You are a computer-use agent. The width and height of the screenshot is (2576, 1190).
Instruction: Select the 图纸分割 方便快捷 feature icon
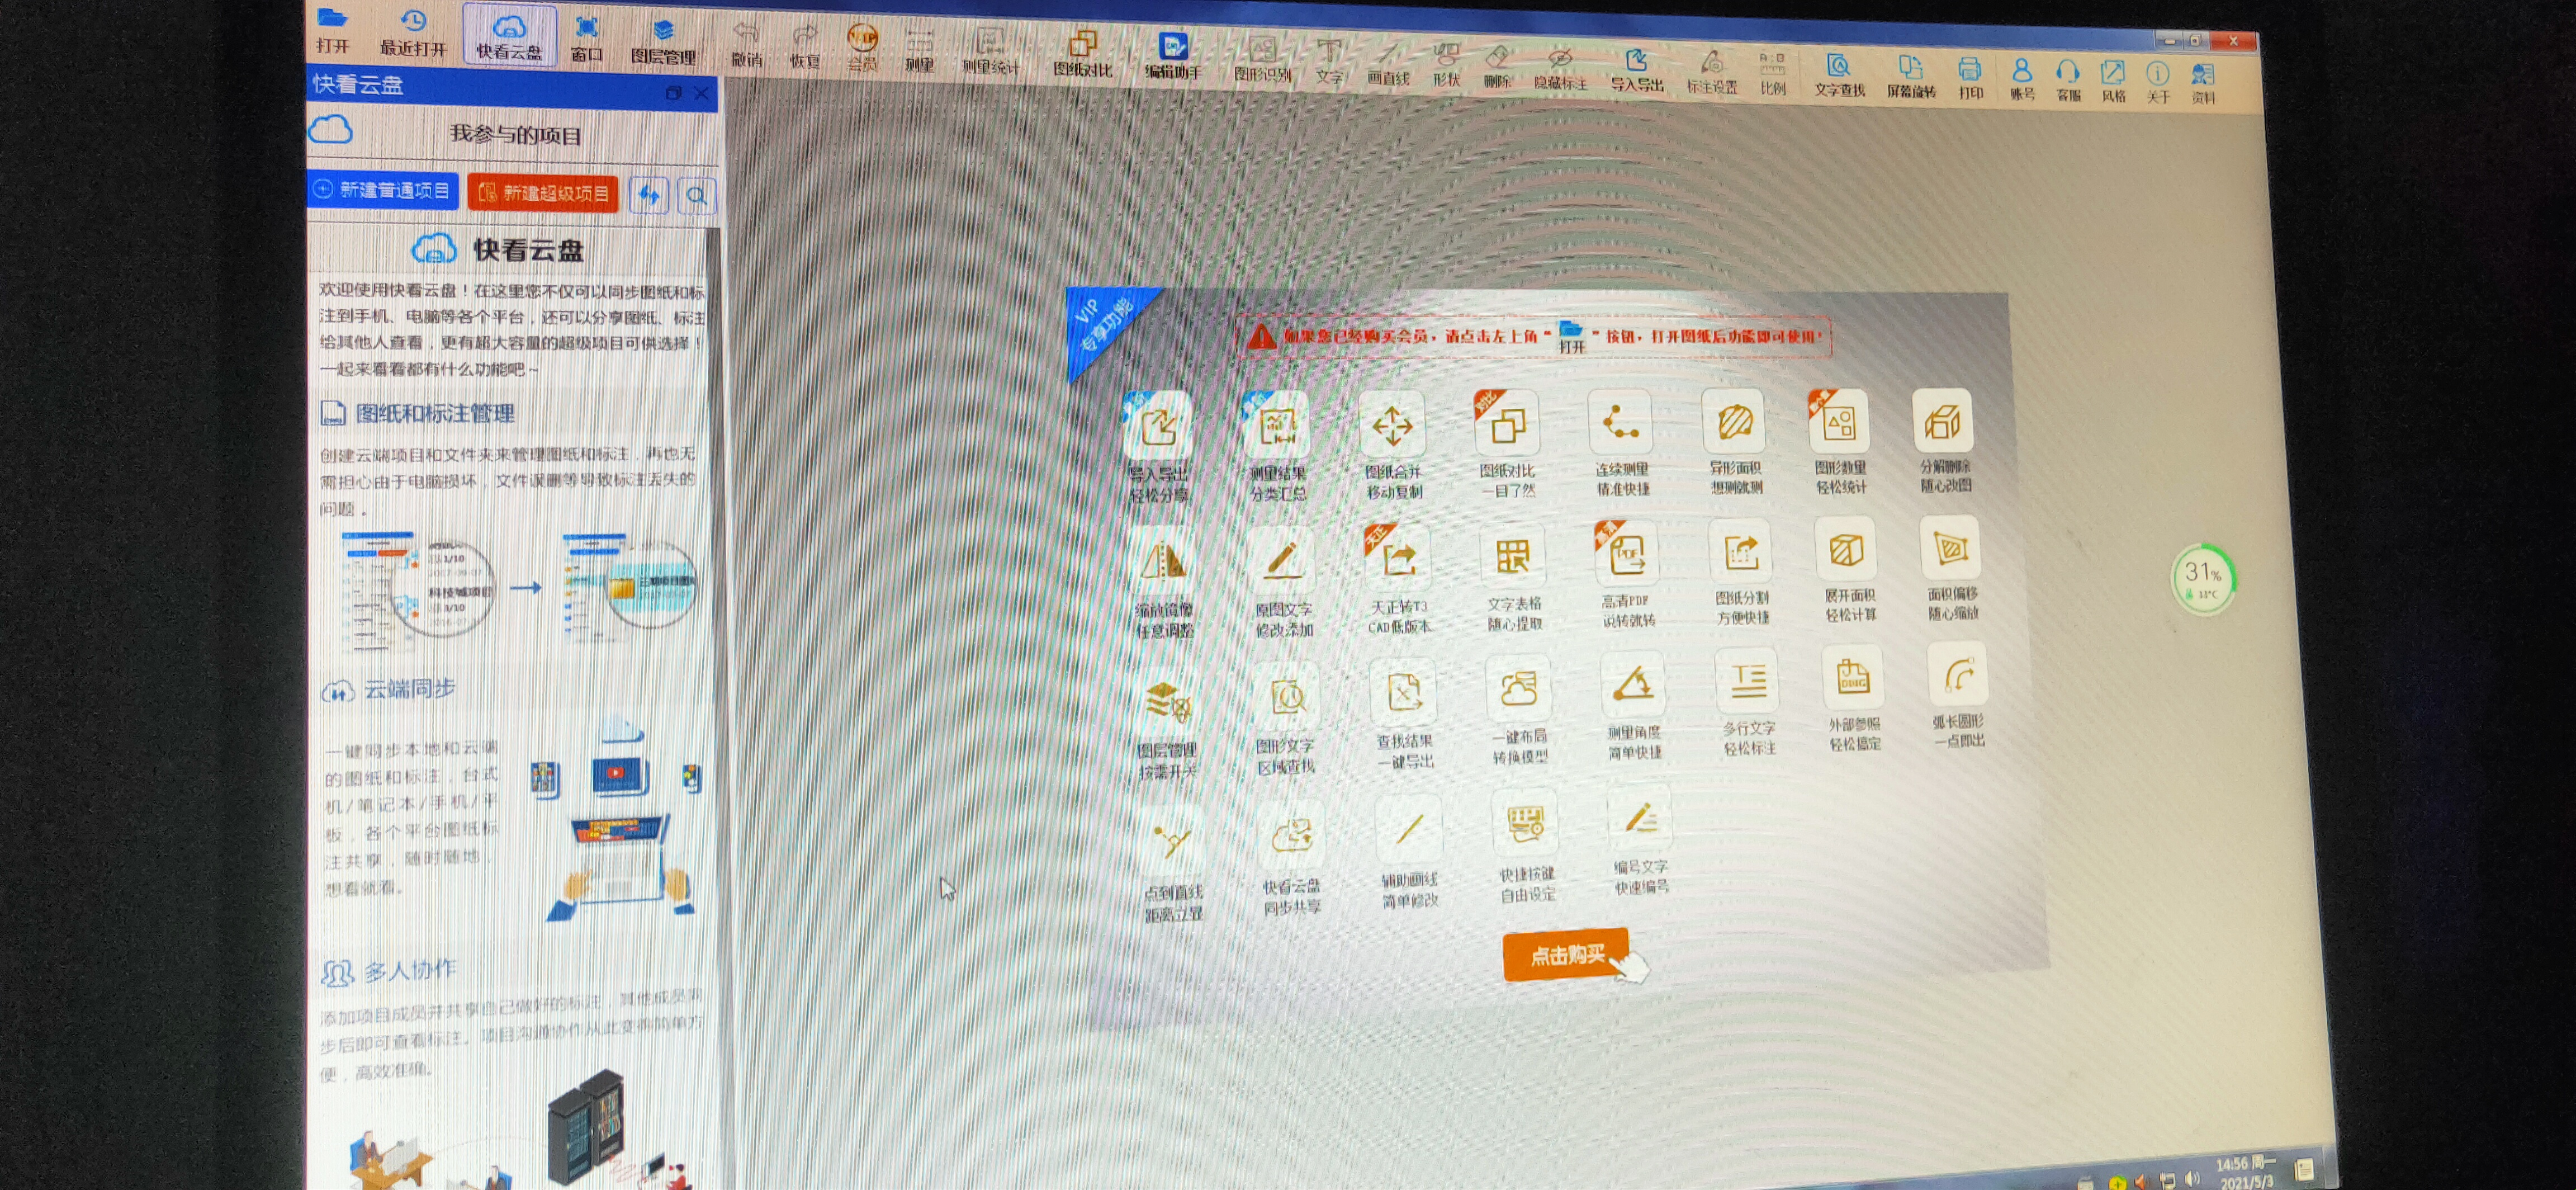pos(1741,551)
